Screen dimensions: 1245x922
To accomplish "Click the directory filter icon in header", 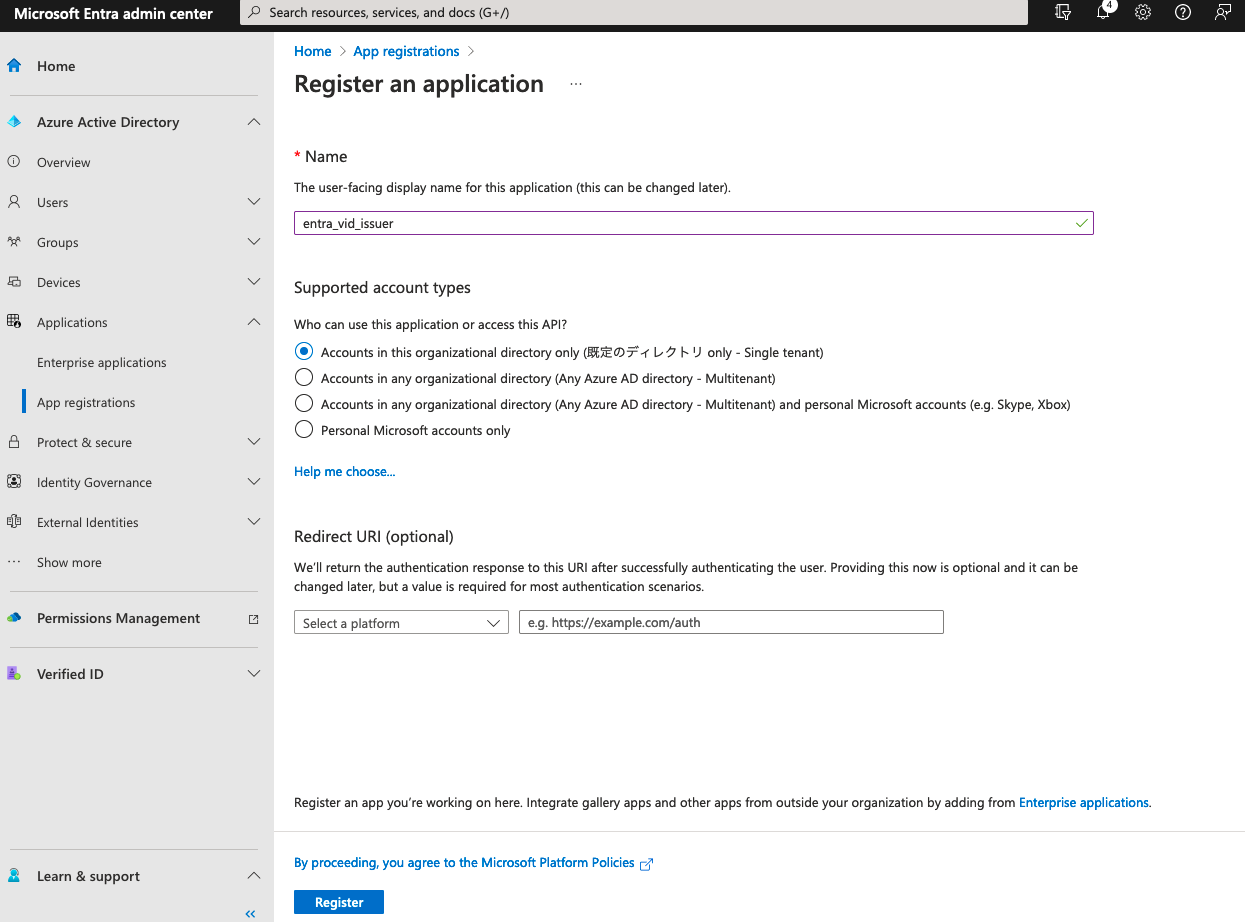I will (x=1063, y=13).
